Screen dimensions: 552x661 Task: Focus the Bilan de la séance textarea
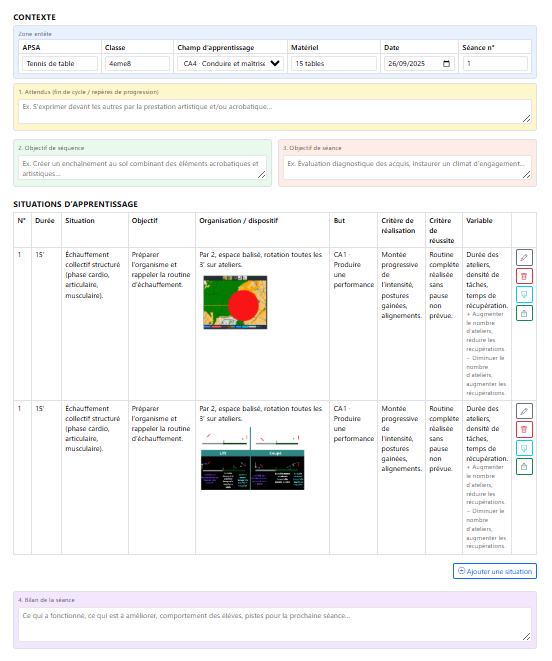[275, 625]
